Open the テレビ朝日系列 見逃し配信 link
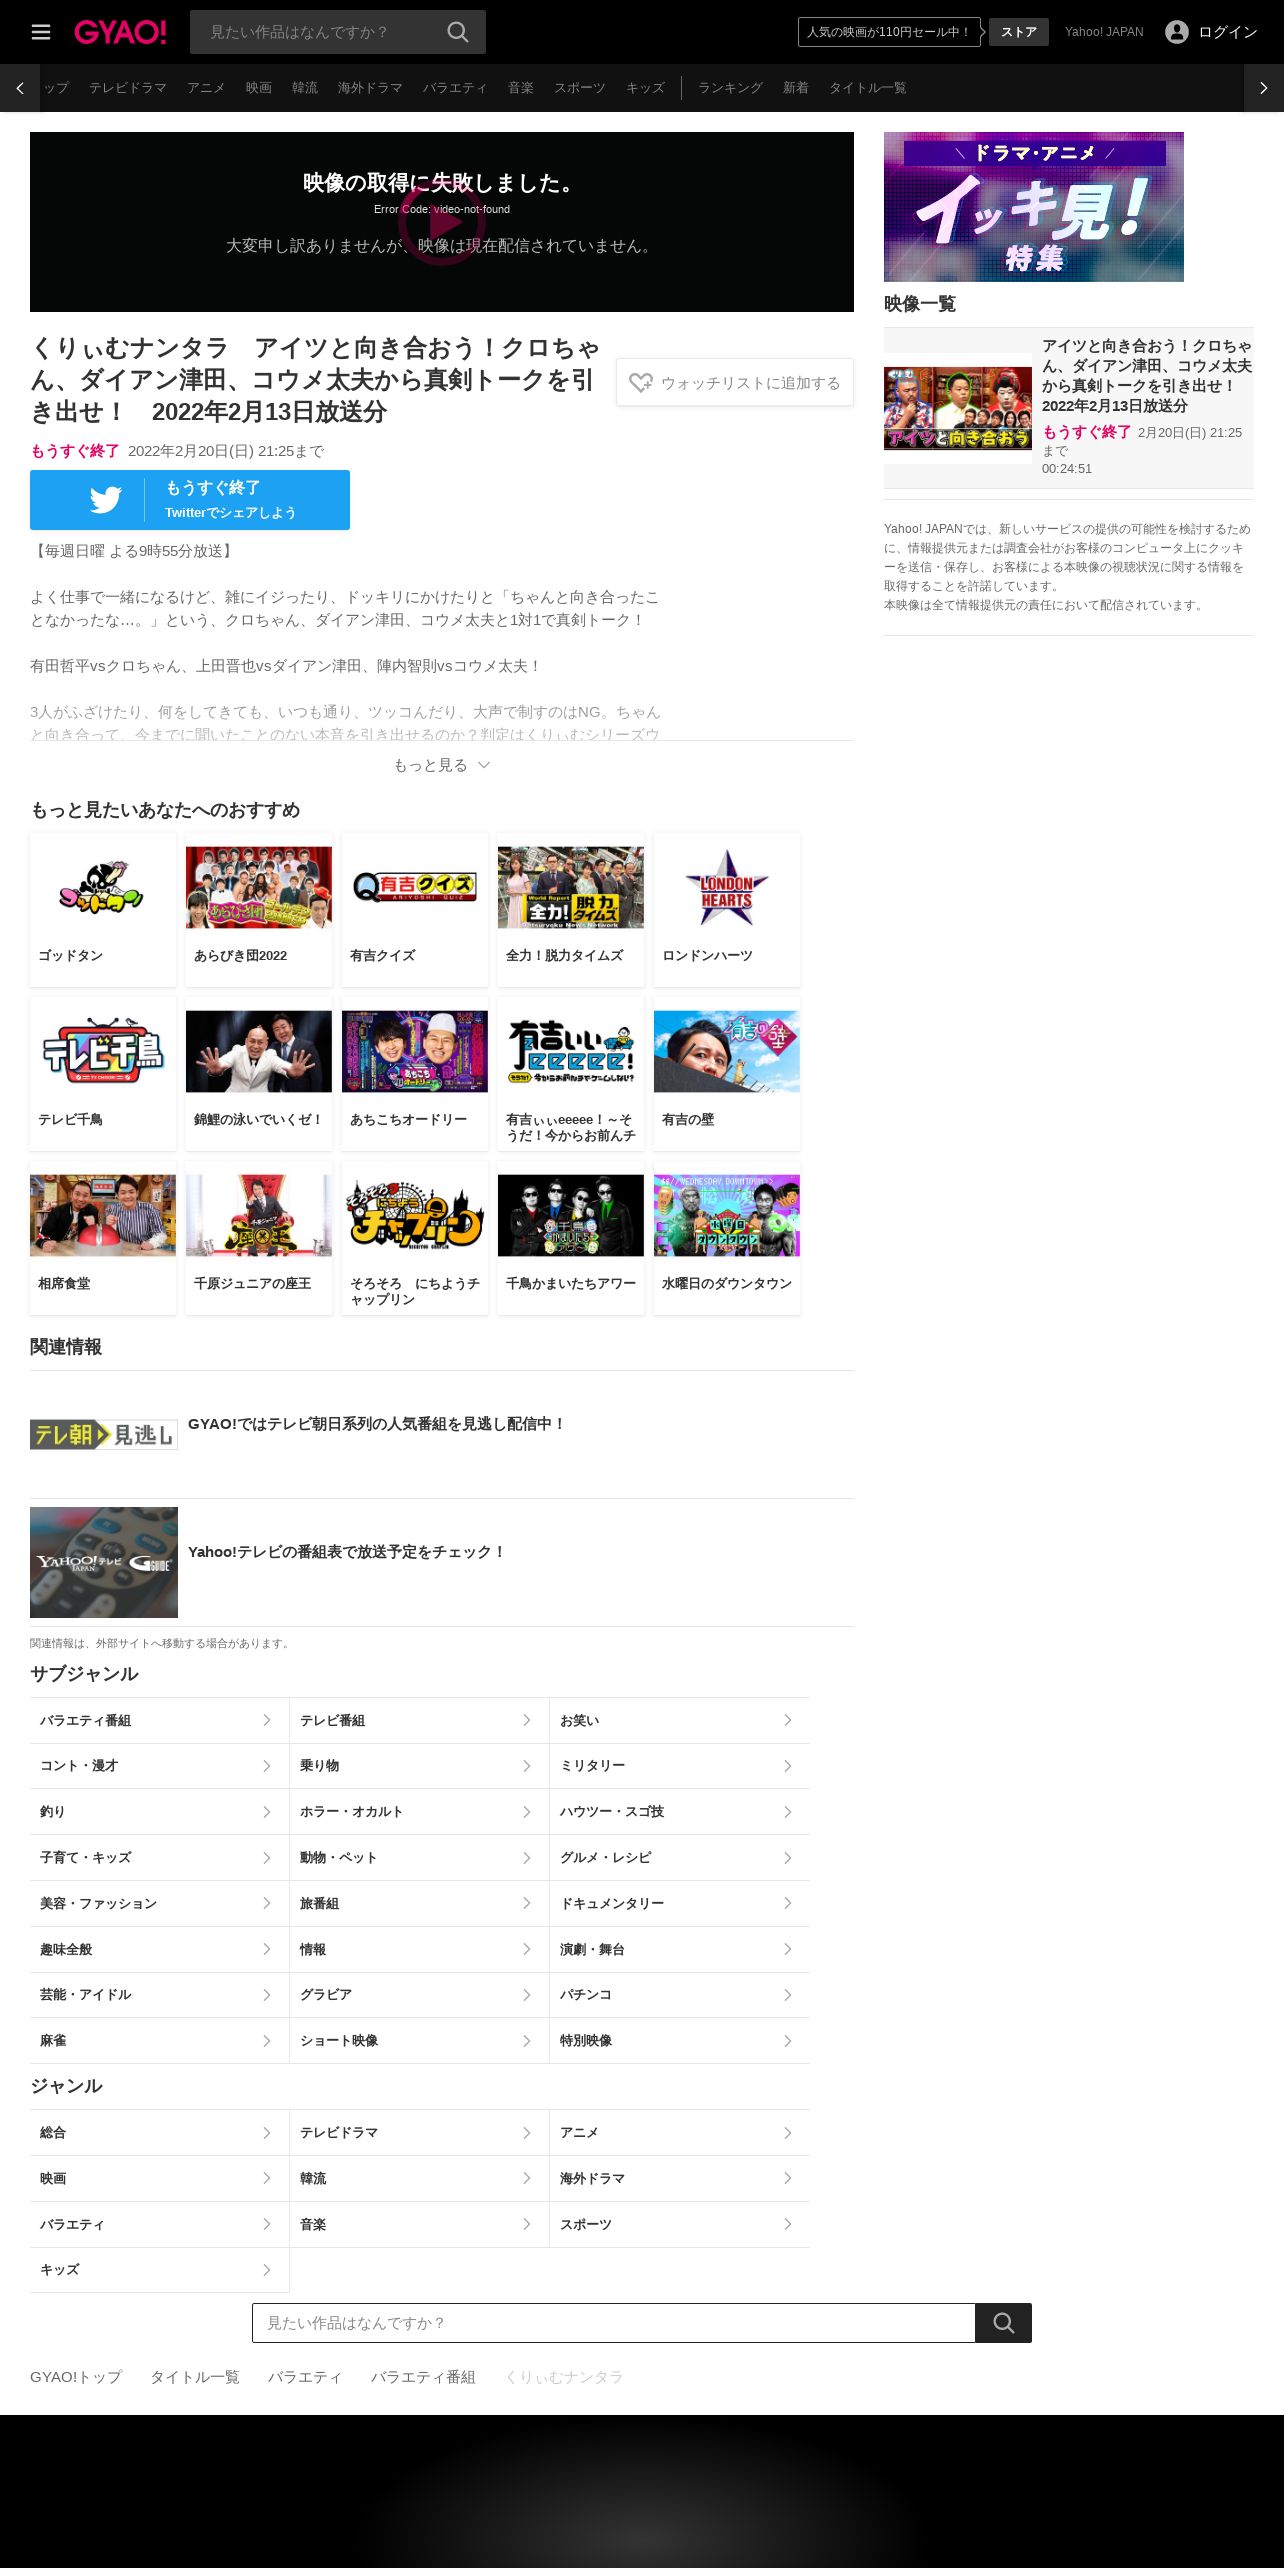Viewport: 1284px width, 2568px height. click(377, 1424)
